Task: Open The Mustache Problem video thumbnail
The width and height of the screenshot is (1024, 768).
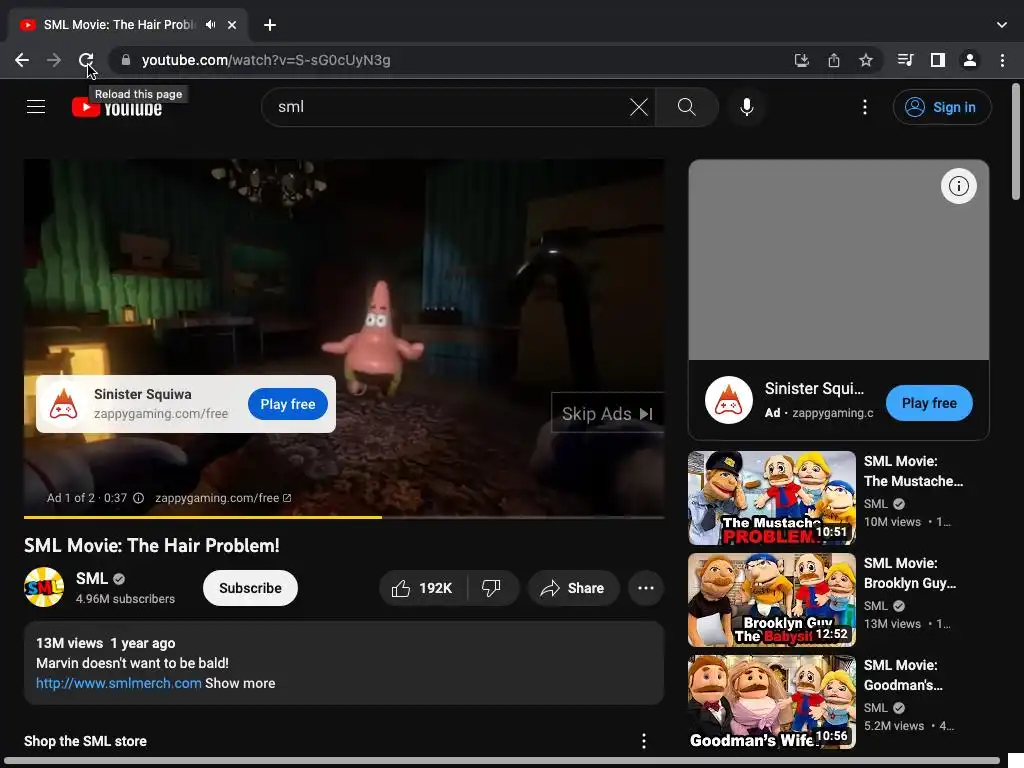Action: tap(771, 498)
